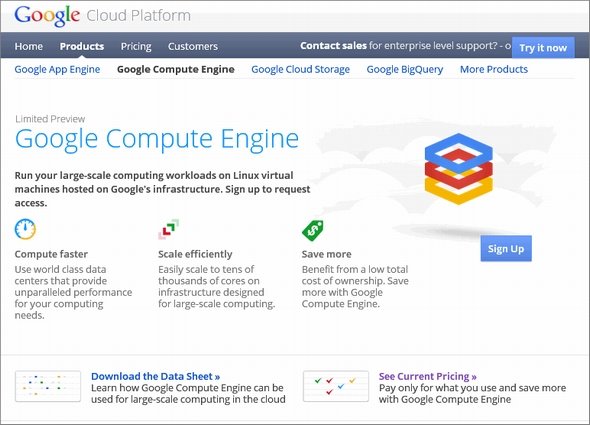590x425 pixels.
Task: Click the Compute faster heading
Action: [51, 254]
